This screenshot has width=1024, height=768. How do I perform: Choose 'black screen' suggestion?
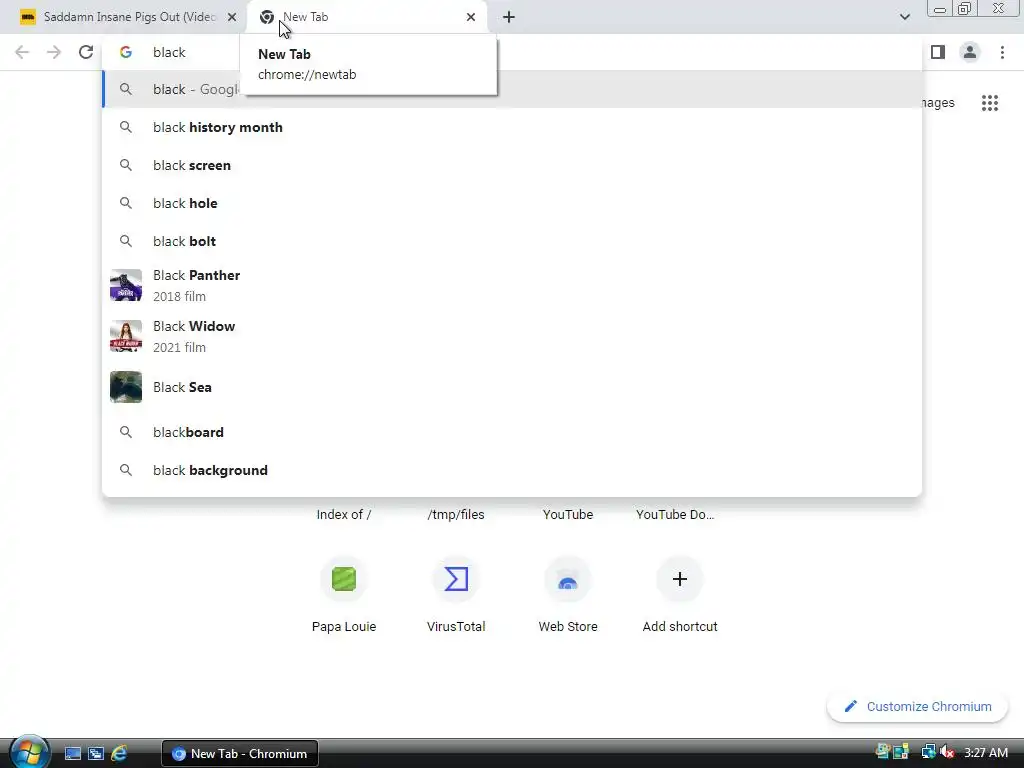point(513,165)
